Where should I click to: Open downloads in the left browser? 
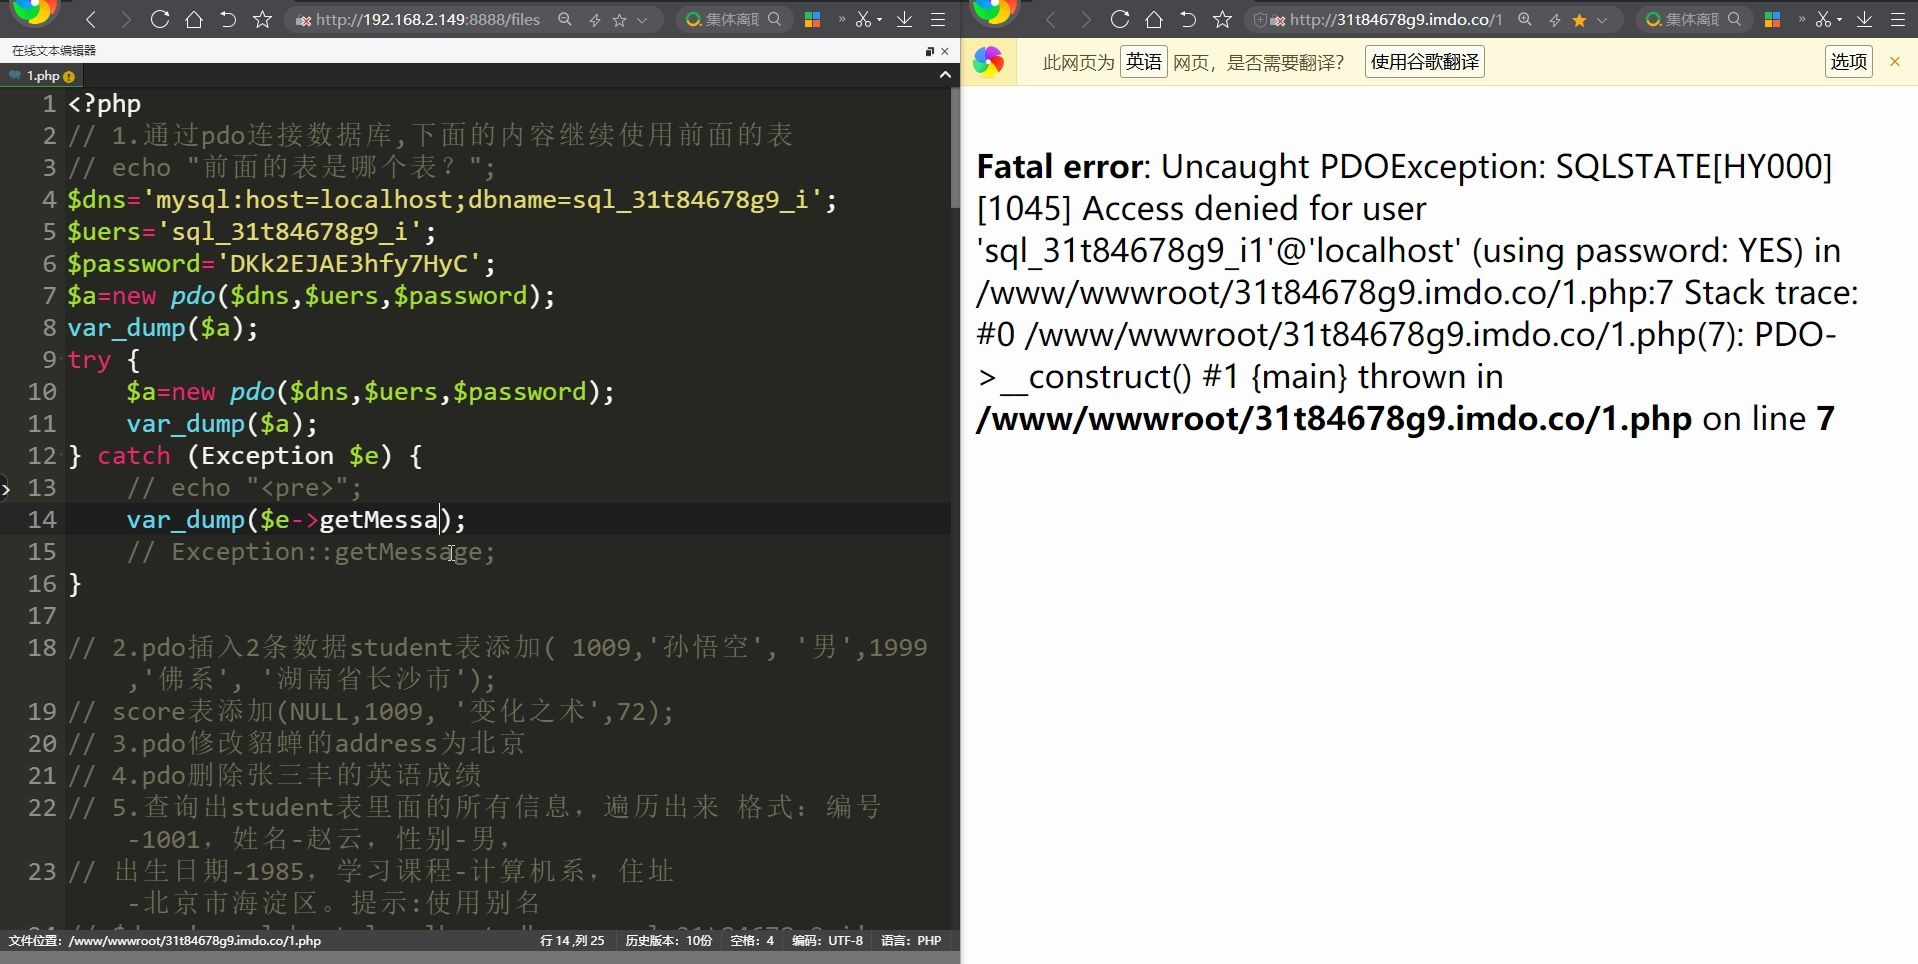click(904, 19)
